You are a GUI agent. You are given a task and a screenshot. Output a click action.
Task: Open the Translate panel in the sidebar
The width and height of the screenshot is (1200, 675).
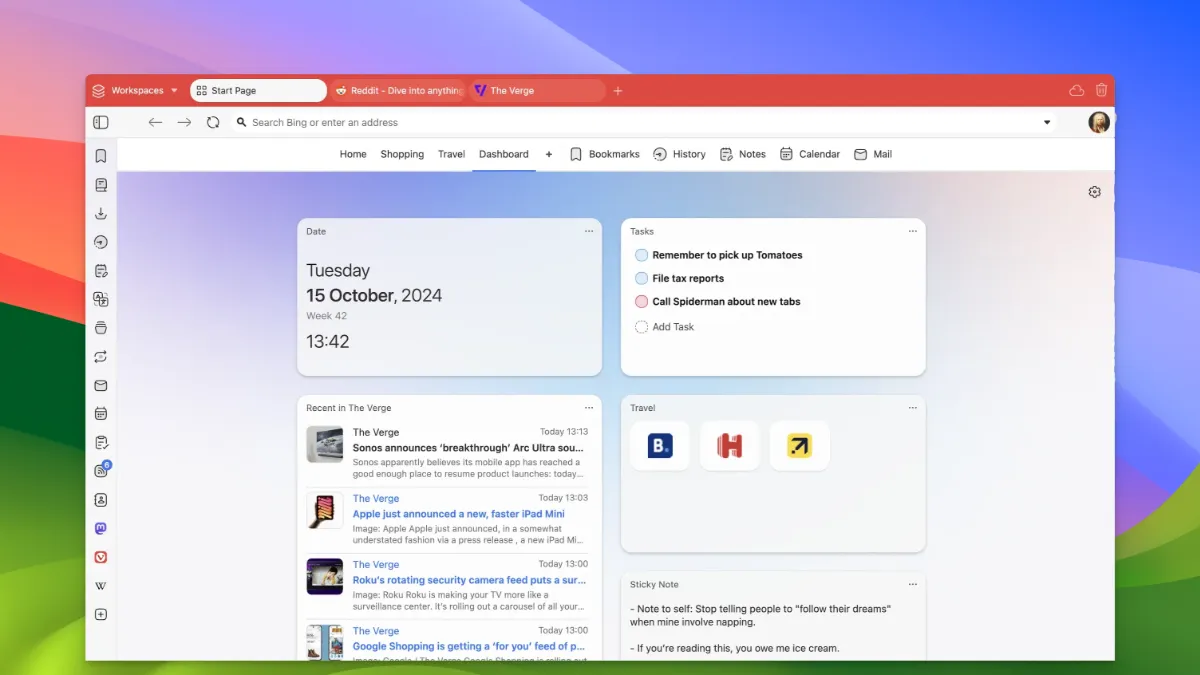click(101, 299)
